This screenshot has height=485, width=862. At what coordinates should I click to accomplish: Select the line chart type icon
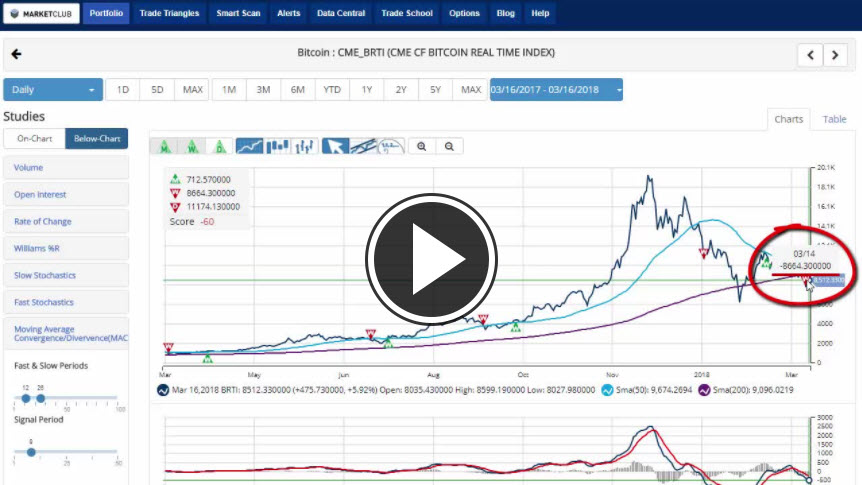[249, 146]
